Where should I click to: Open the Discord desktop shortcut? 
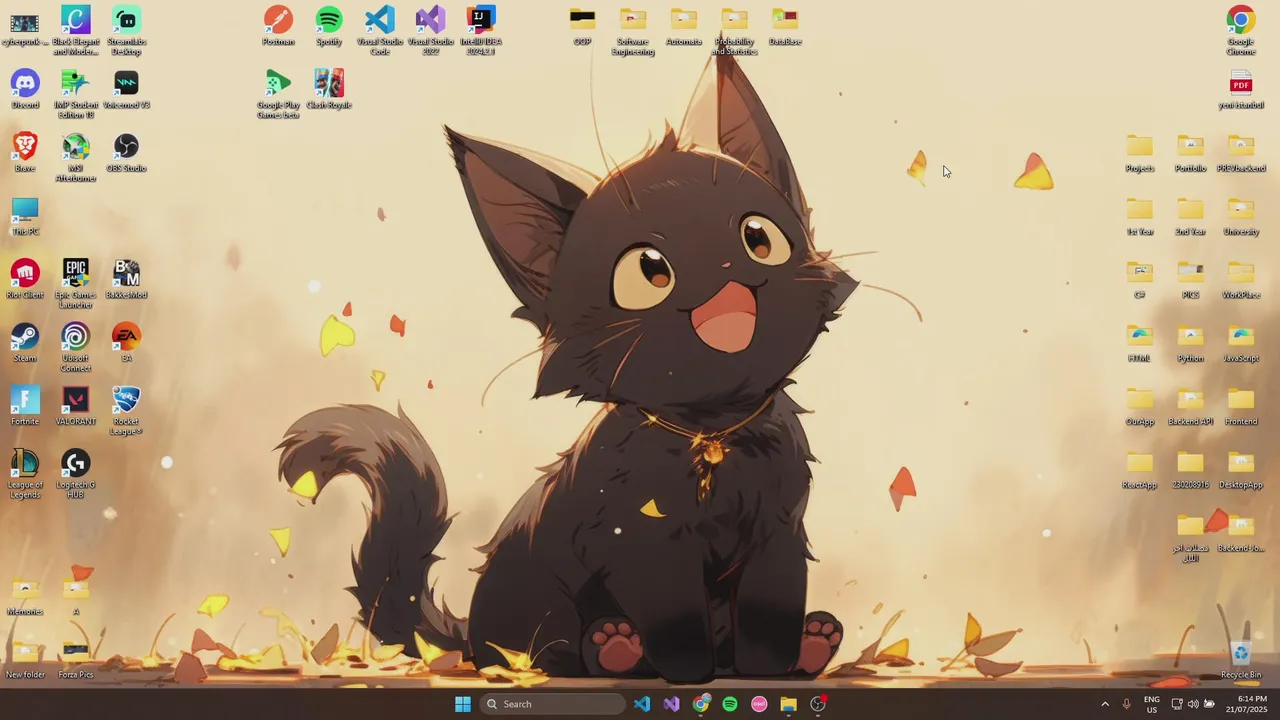(25, 90)
